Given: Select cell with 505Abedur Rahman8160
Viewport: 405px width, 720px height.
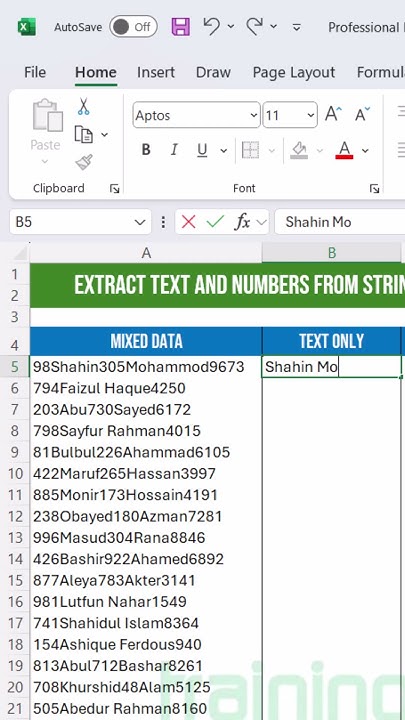Looking at the screenshot, I should click(146, 709).
